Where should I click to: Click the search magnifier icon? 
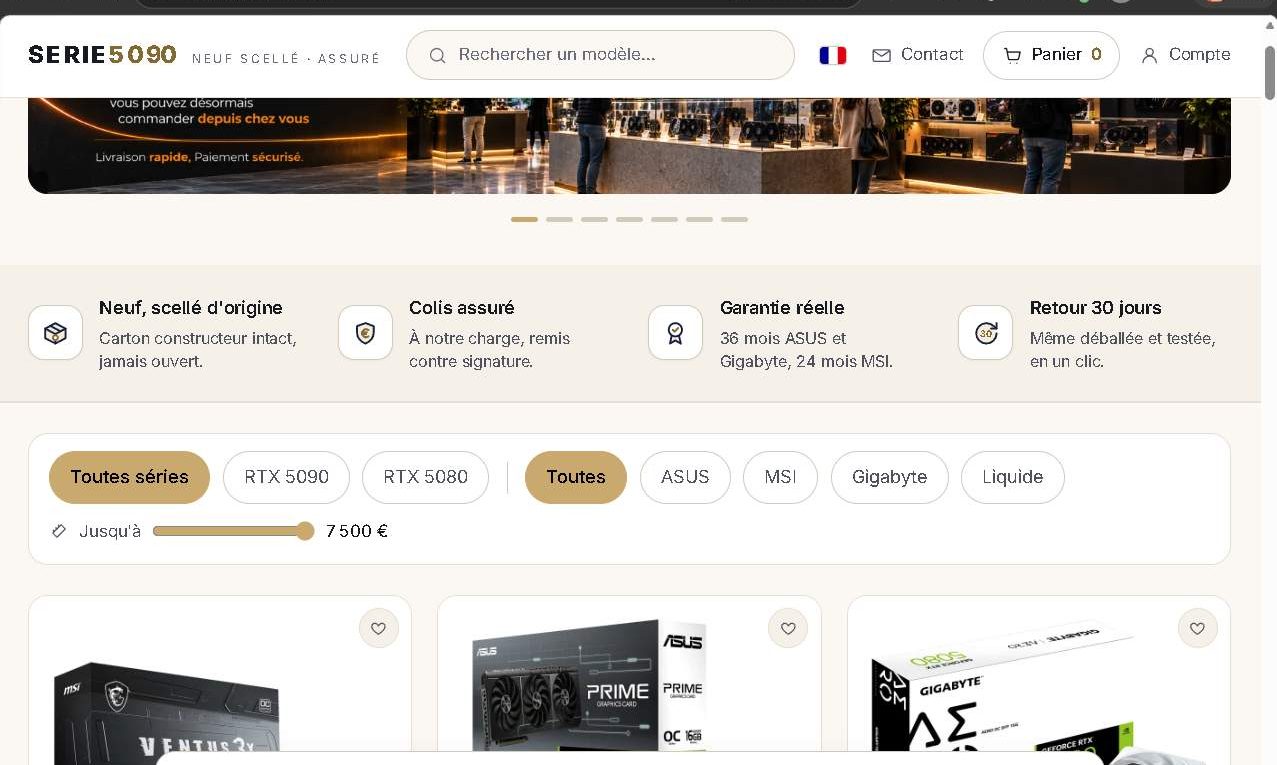point(437,55)
